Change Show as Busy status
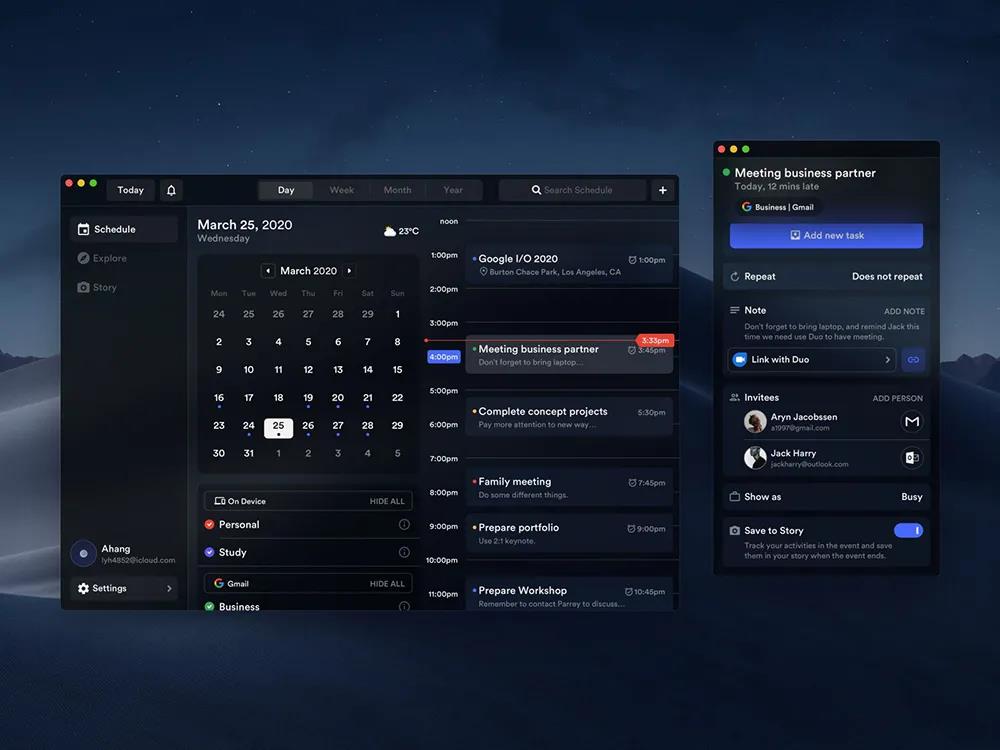This screenshot has height=750, width=1000. 912,497
